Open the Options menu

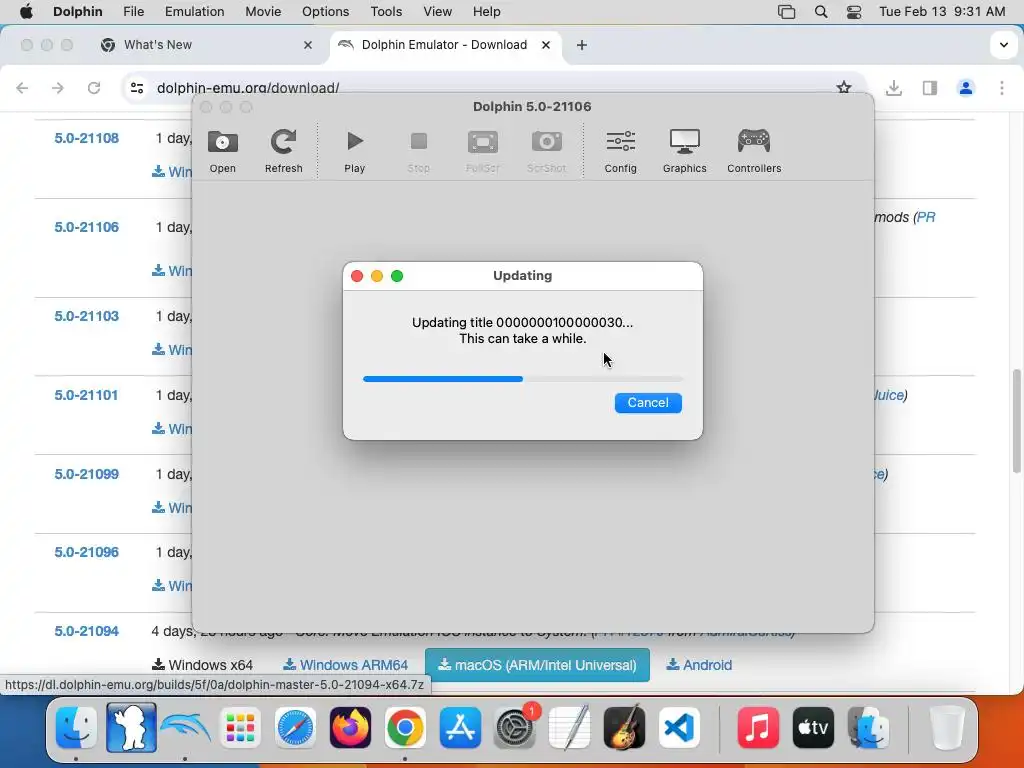(325, 12)
